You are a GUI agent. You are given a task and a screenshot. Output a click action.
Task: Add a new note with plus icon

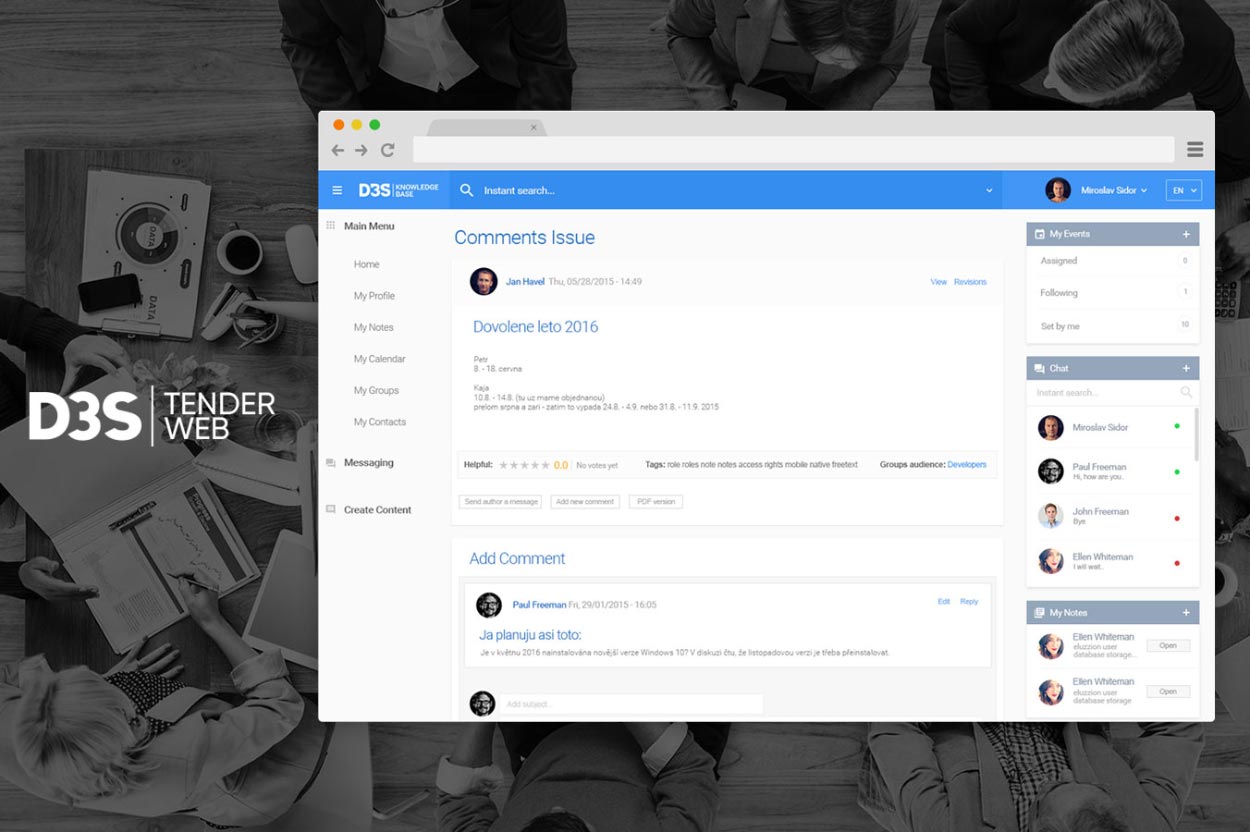[1186, 613]
